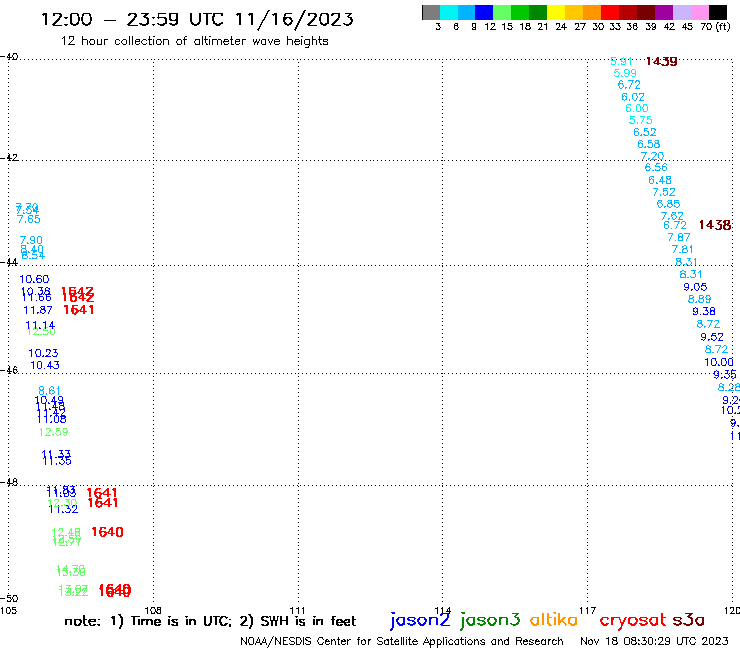Click the wave height value 6.85
740x650 pixels.
tap(668, 204)
